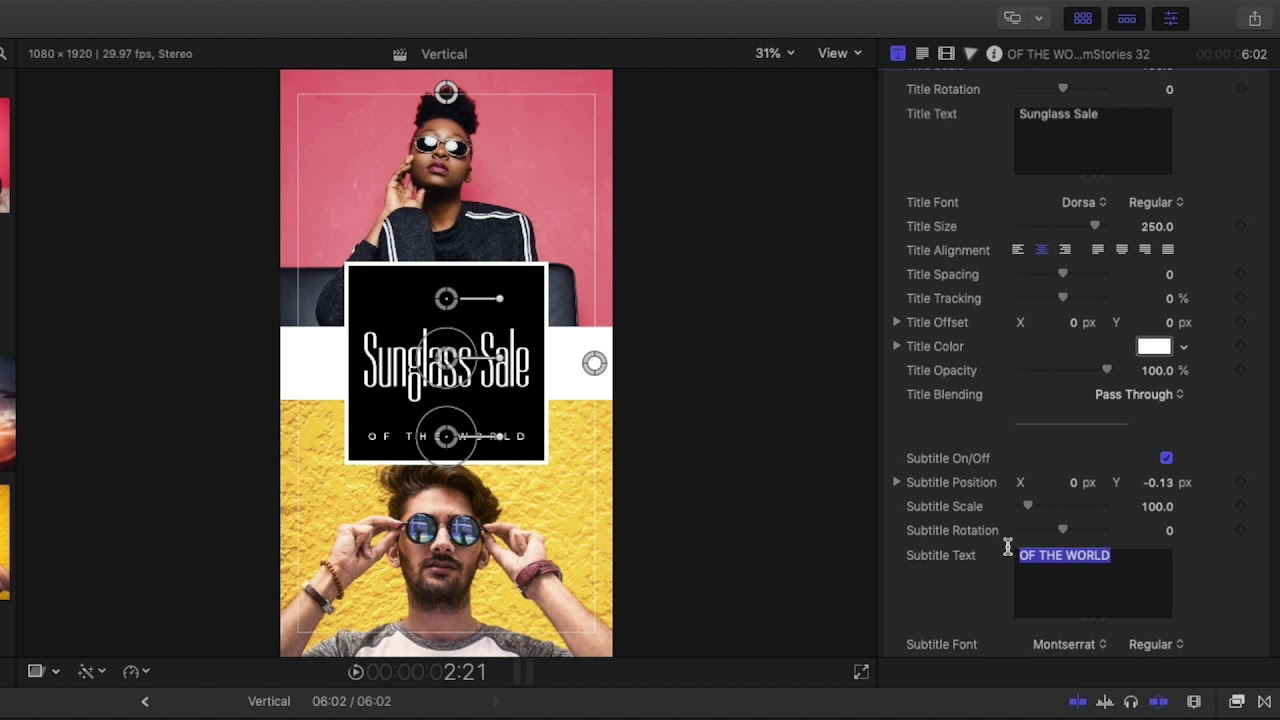1280x720 pixels.
Task: Add keyframe for Title Opacity
Action: pos(1241,370)
